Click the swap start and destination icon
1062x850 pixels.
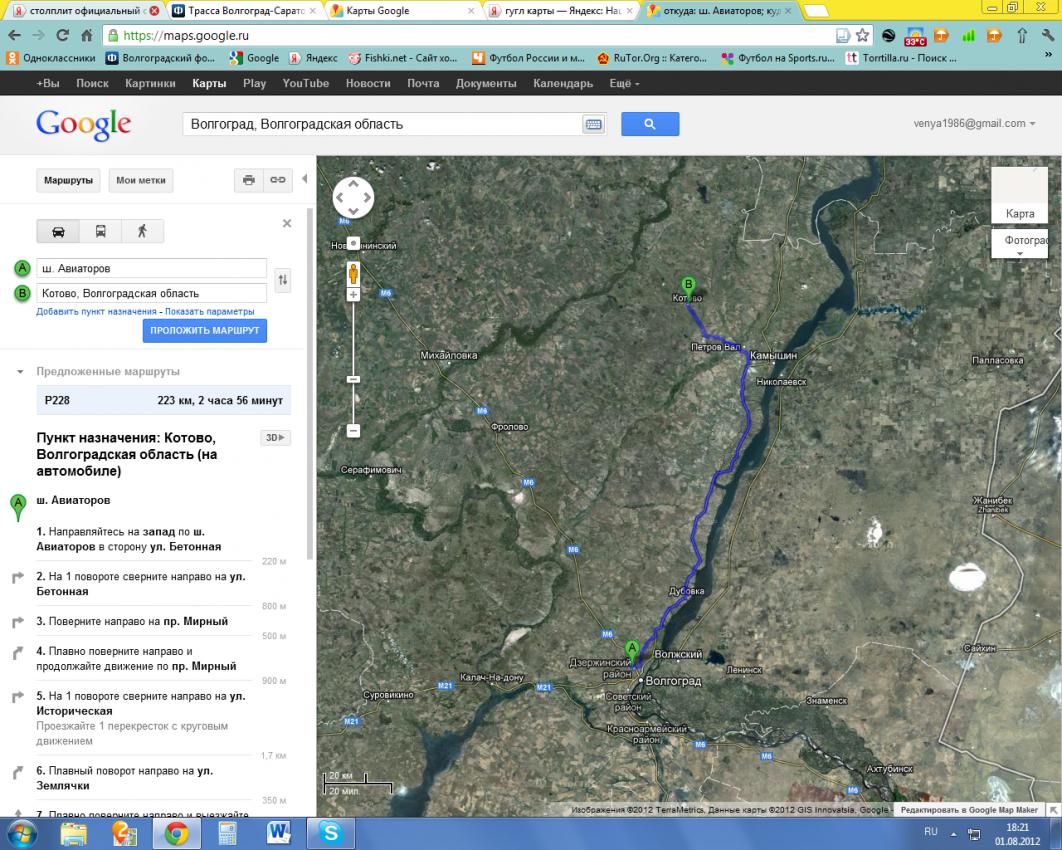[x=283, y=281]
